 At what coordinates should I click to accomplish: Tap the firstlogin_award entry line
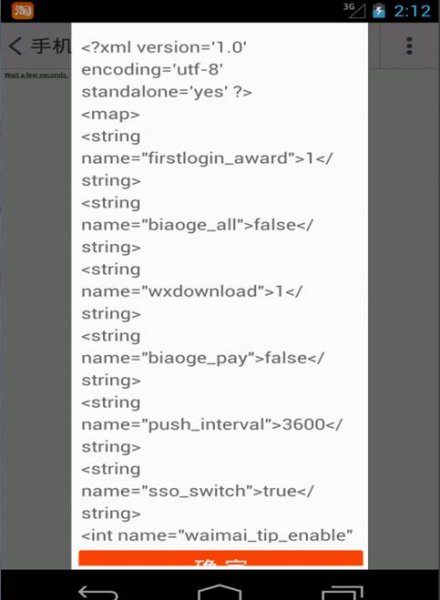[207, 158]
